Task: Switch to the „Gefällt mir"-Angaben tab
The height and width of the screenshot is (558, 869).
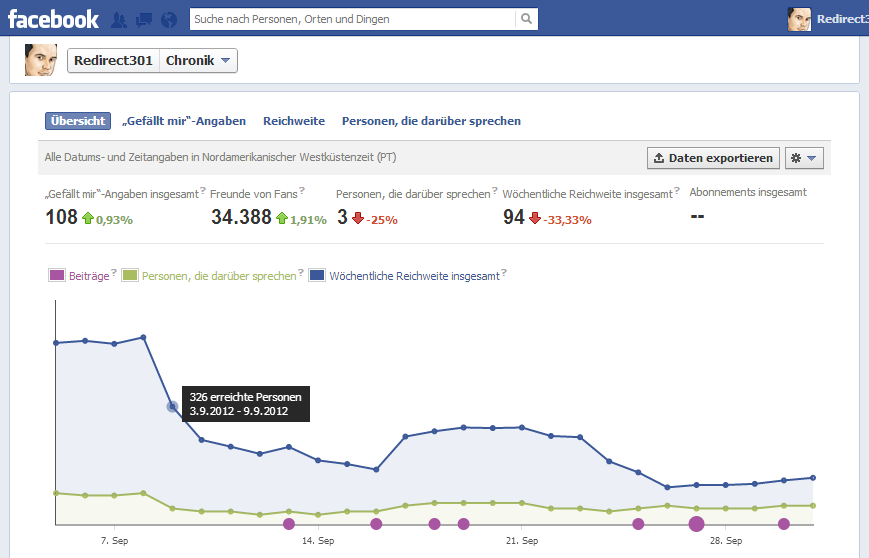Action: click(x=183, y=121)
